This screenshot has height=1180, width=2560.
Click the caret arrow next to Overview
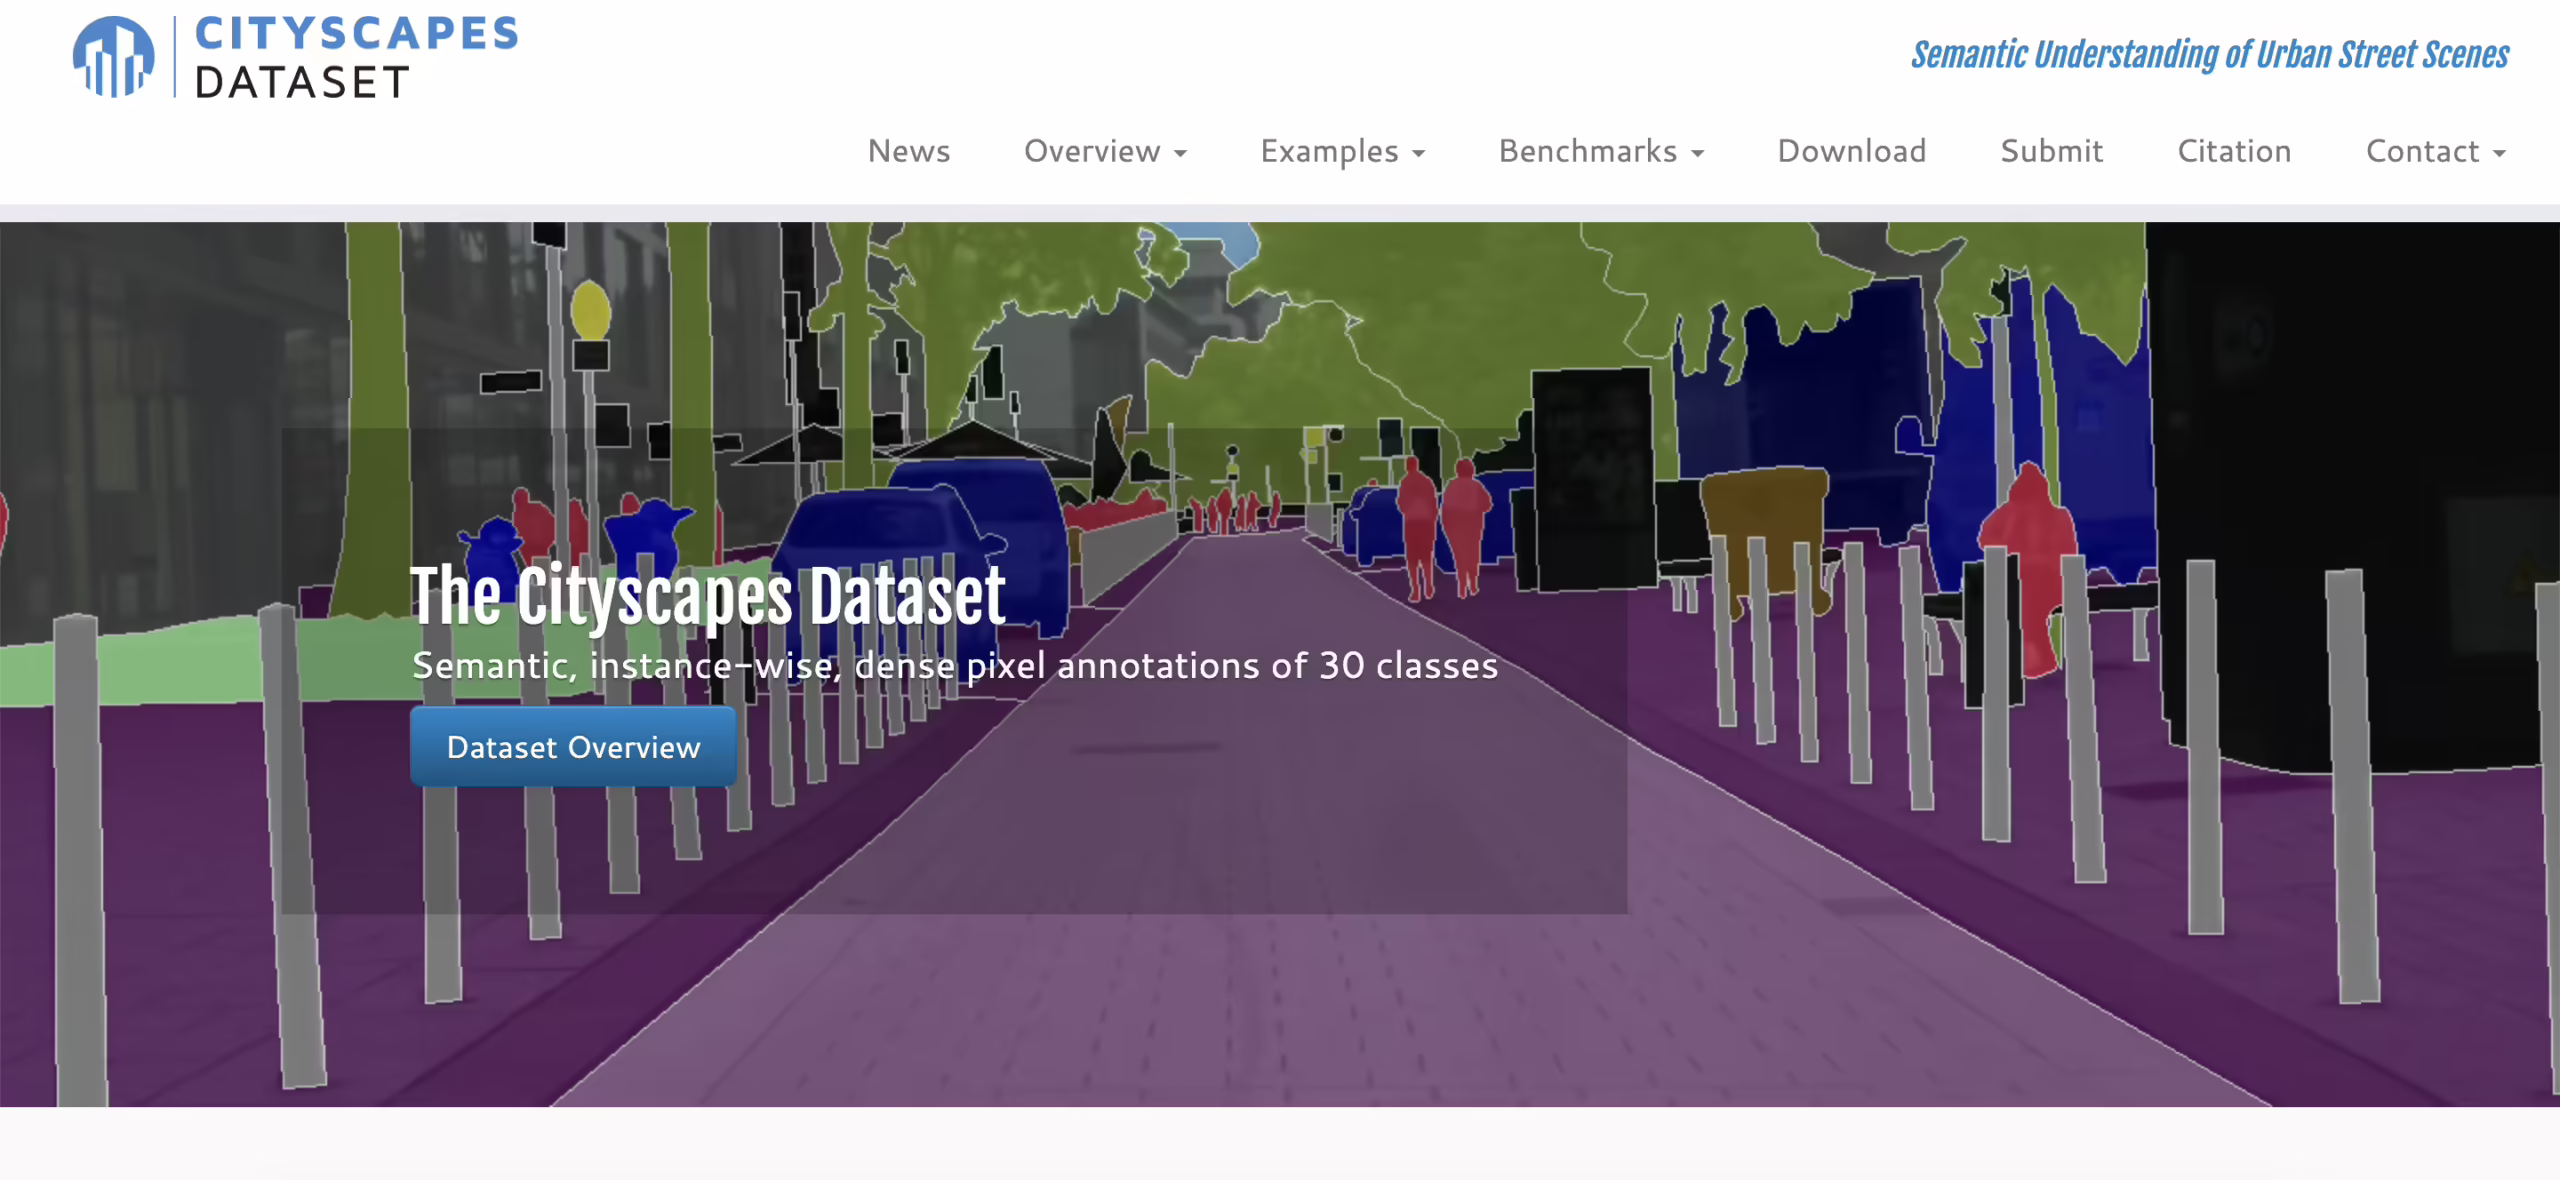1181,154
